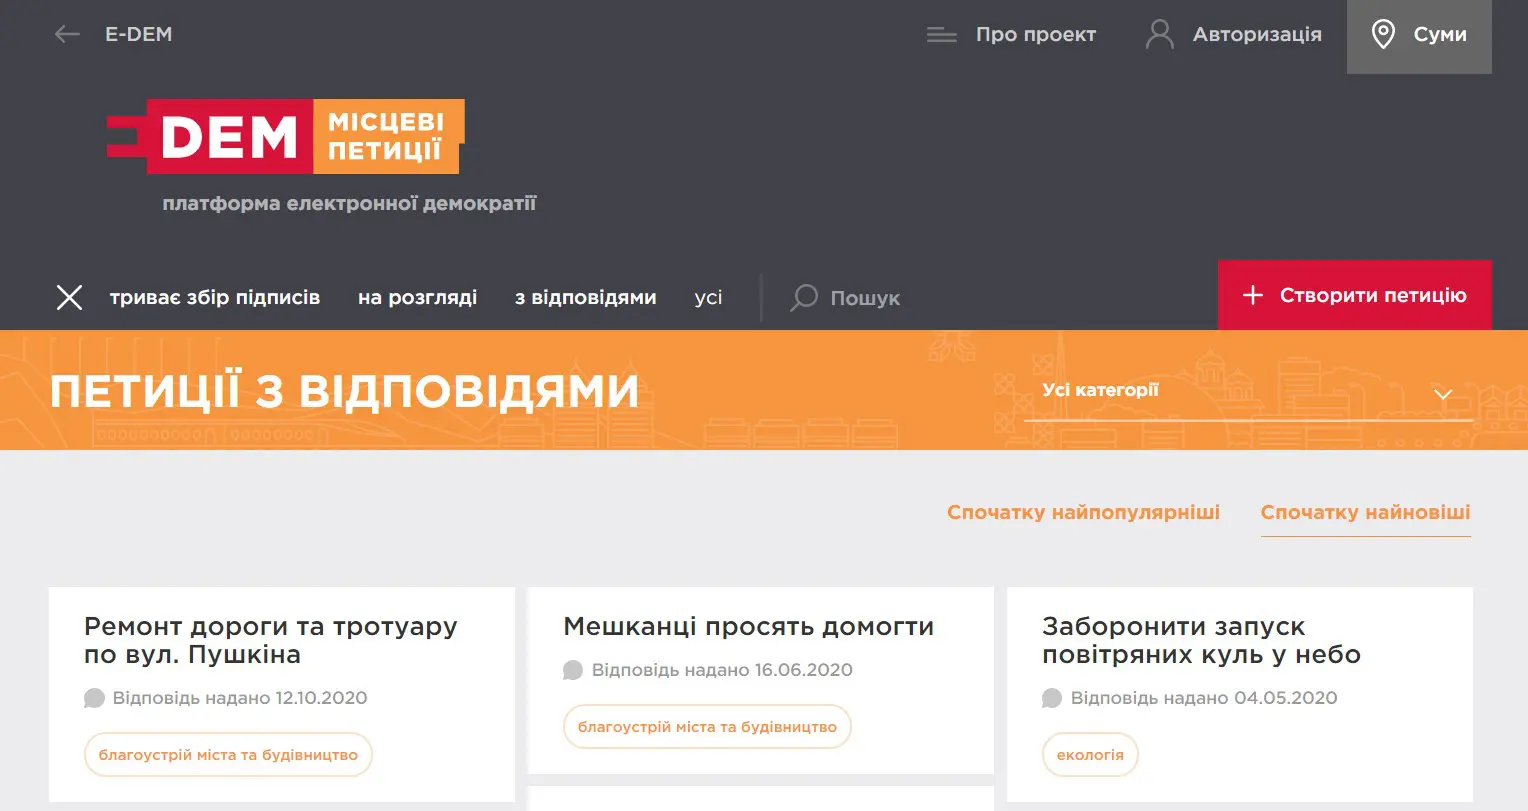The height and width of the screenshot is (811, 1528).
Task: Switch to the на розгляді tab
Action: coord(417,297)
